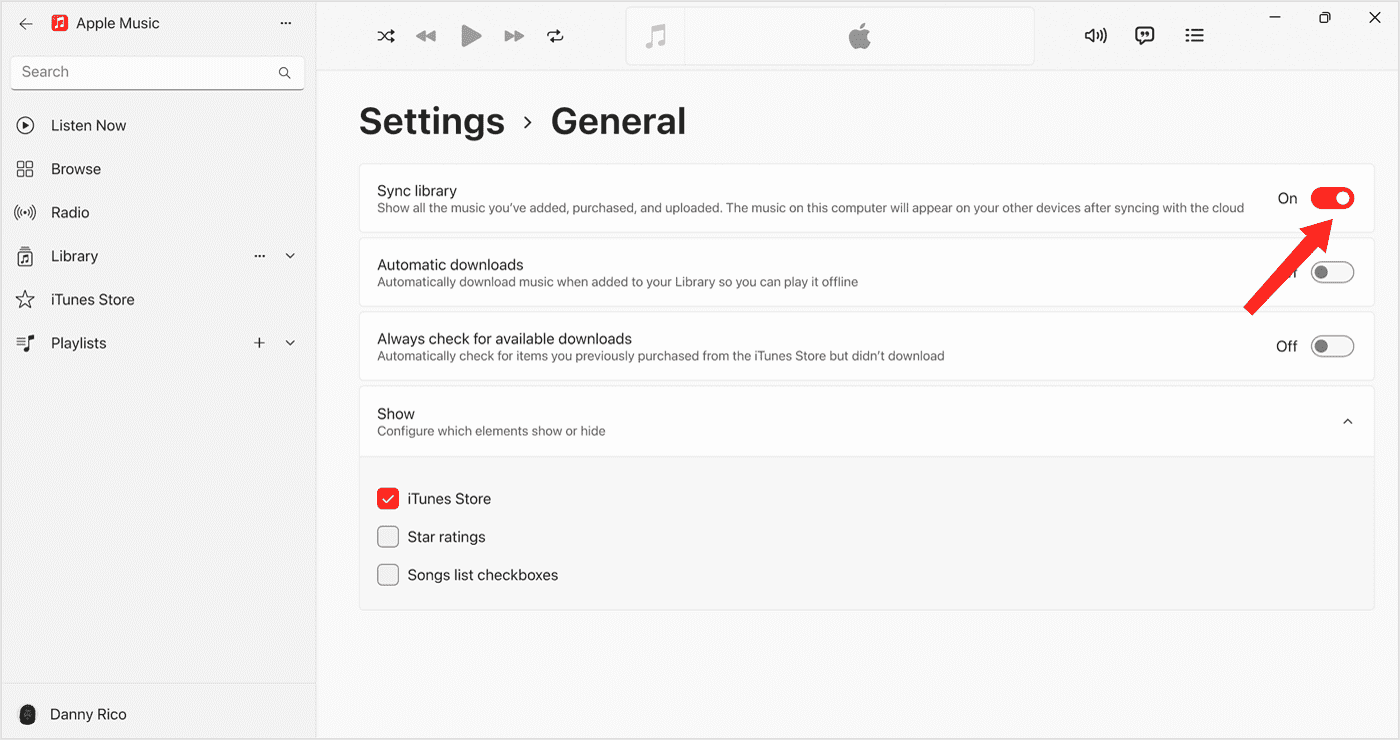Start playback with the play button
Viewport: 1400px width, 740px height.
(x=471, y=36)
